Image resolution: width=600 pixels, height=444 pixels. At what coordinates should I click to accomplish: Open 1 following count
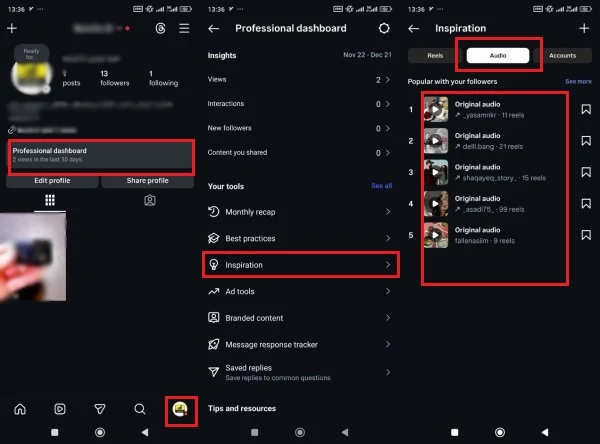tap(163, 78)
